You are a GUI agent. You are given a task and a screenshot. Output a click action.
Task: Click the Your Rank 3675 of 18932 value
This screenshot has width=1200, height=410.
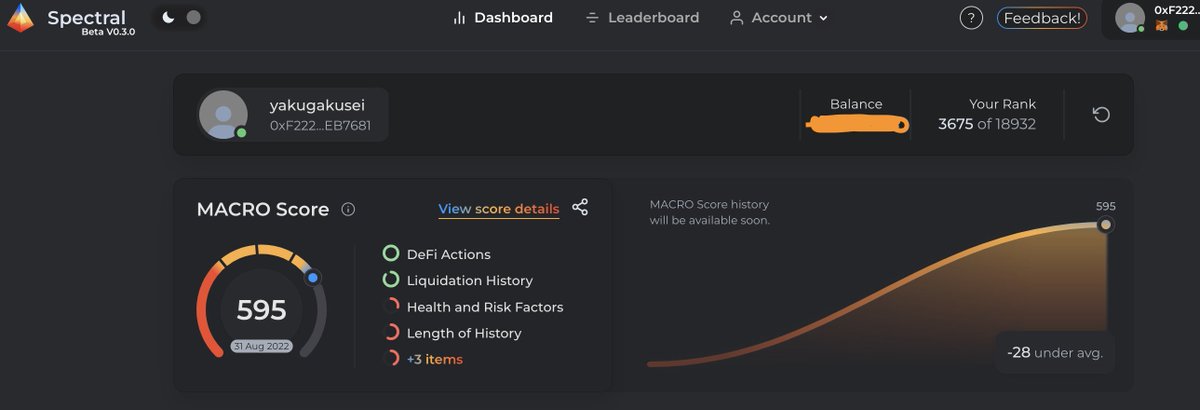987,125
